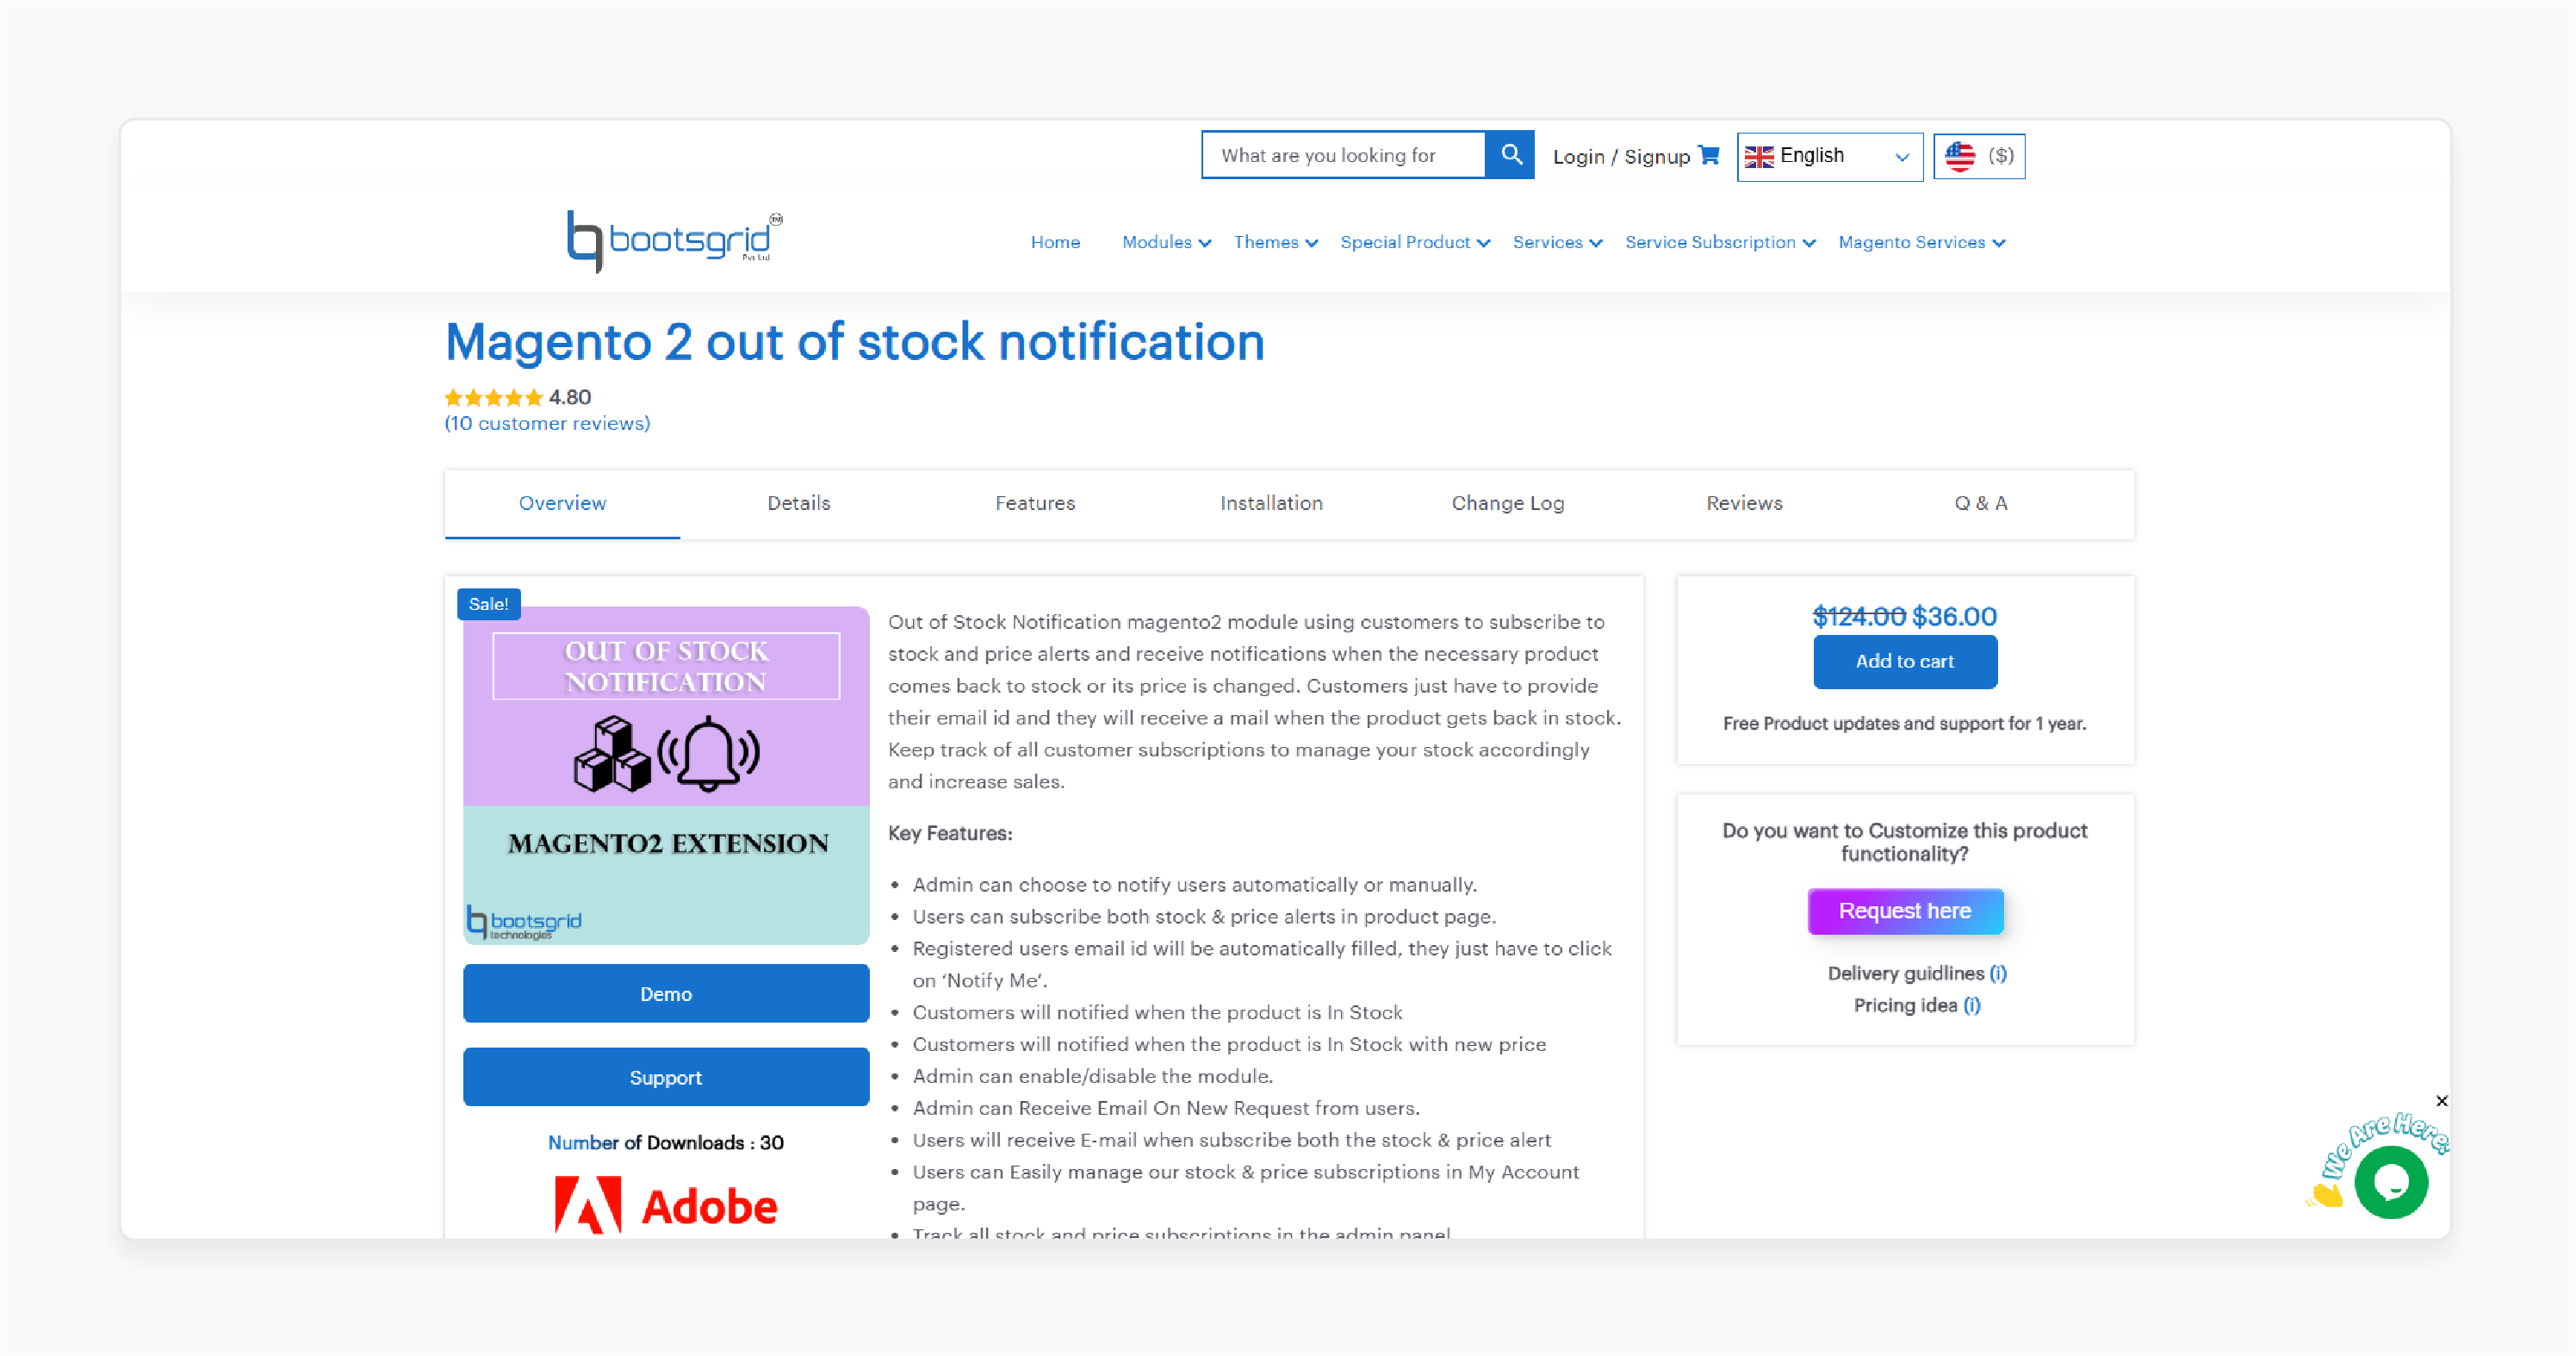This screenshot has width=2576, height=1356.
Task: Click the Sale! badge on product image
Action: click(x=488, y=604)
